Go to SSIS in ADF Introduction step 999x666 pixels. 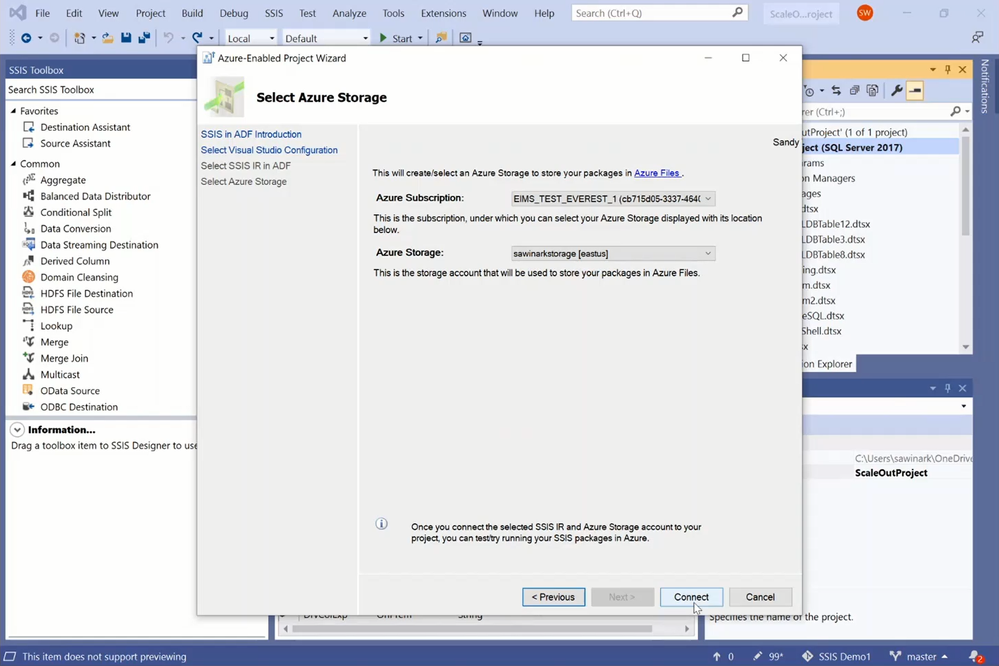point(251,134)
